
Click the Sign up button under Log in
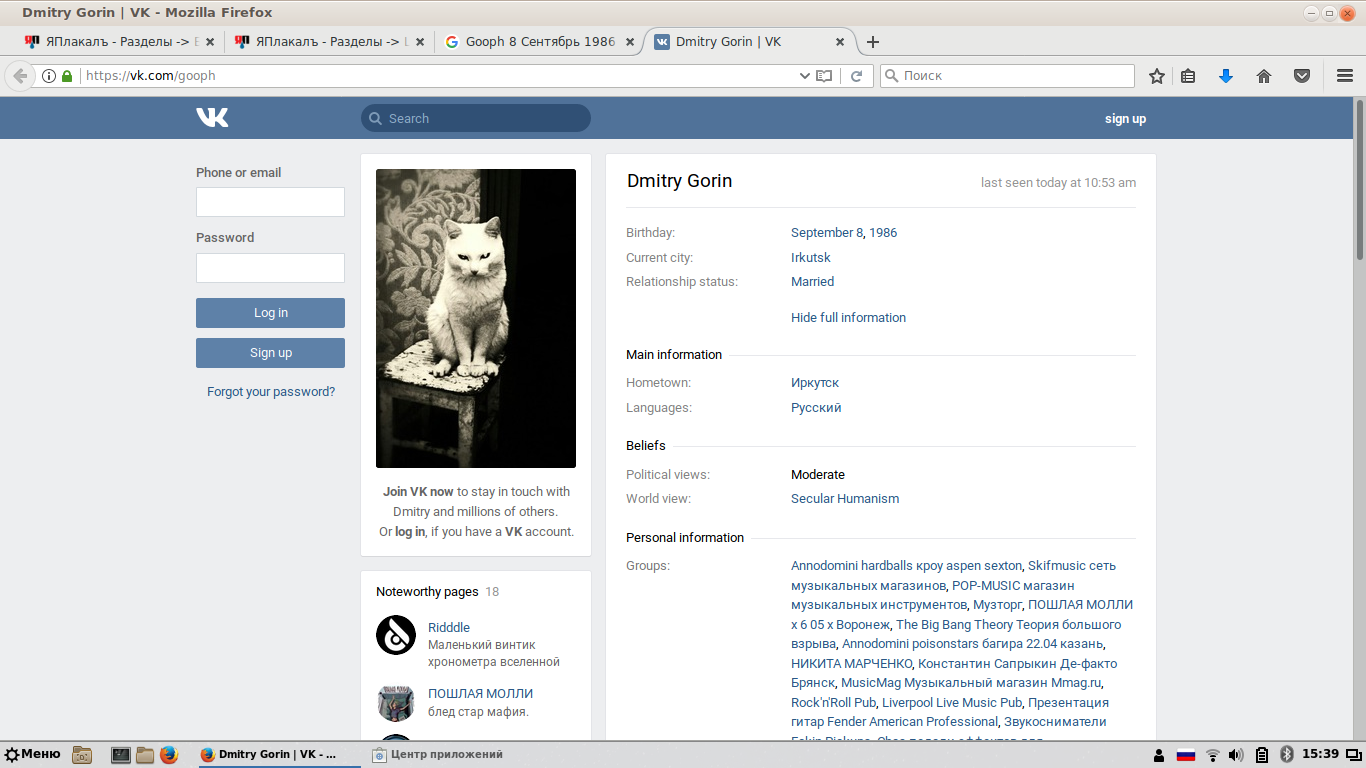pos(270,353)
